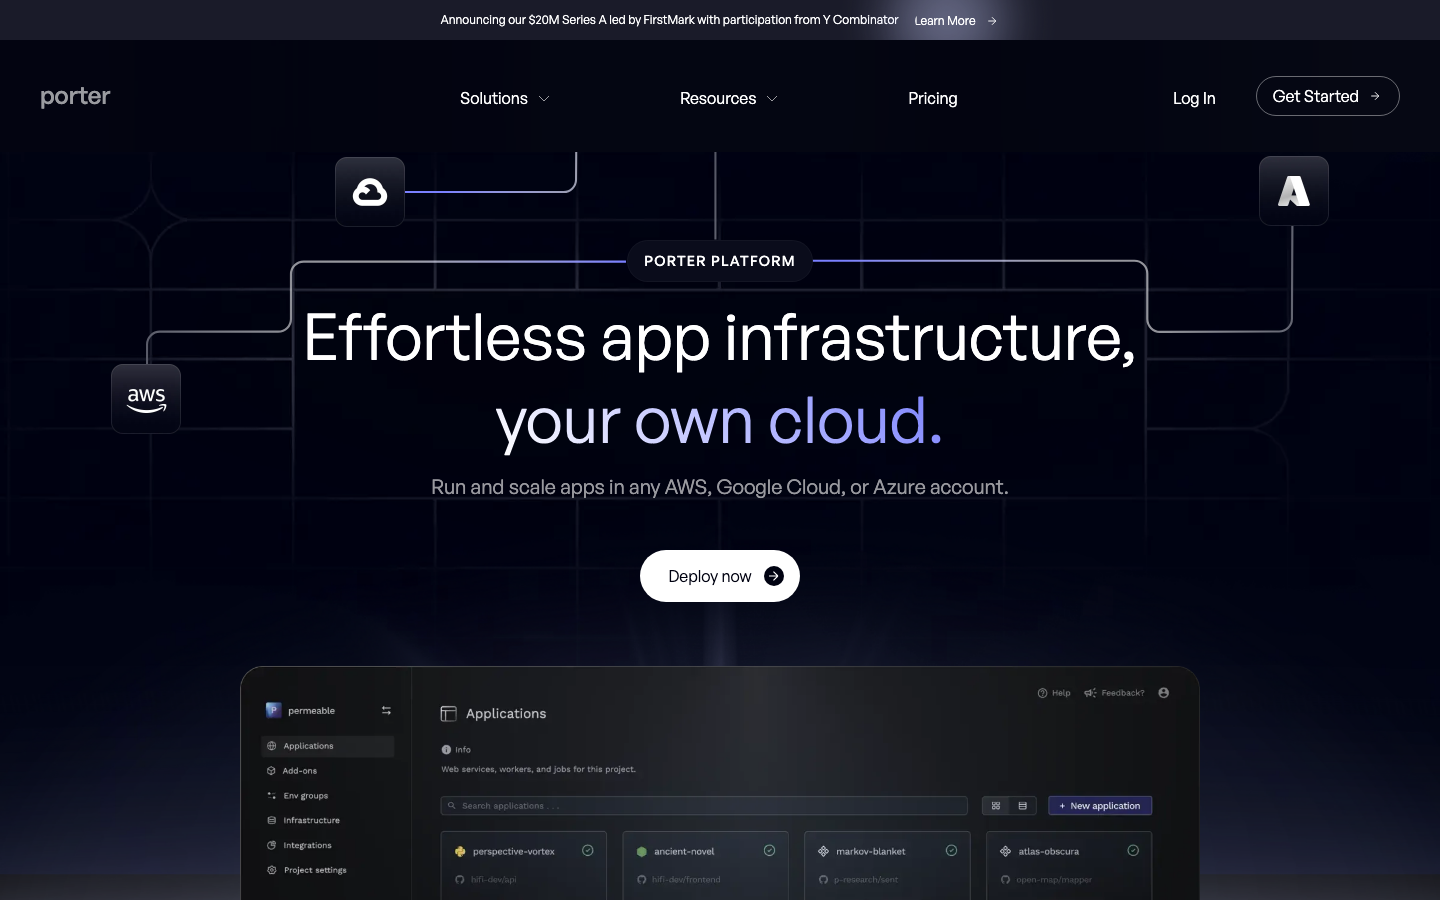Click the Applications heading window icon

448,714
